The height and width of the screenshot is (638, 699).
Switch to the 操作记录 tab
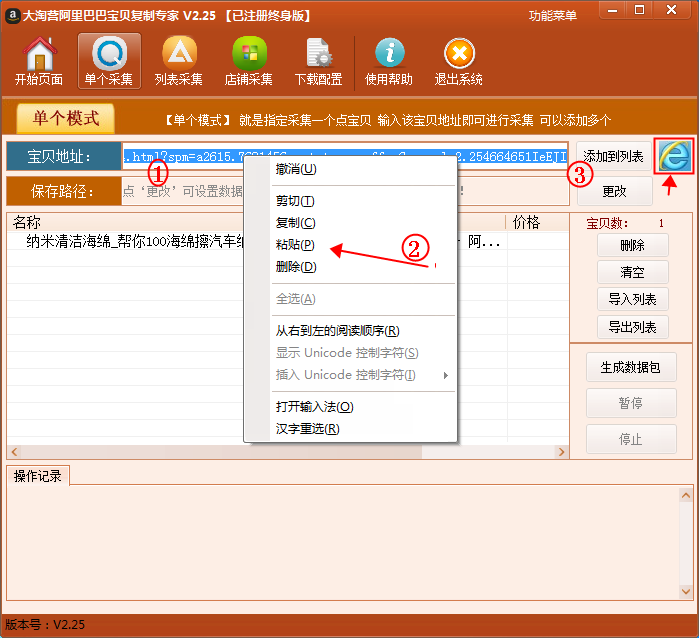(38, 476)
